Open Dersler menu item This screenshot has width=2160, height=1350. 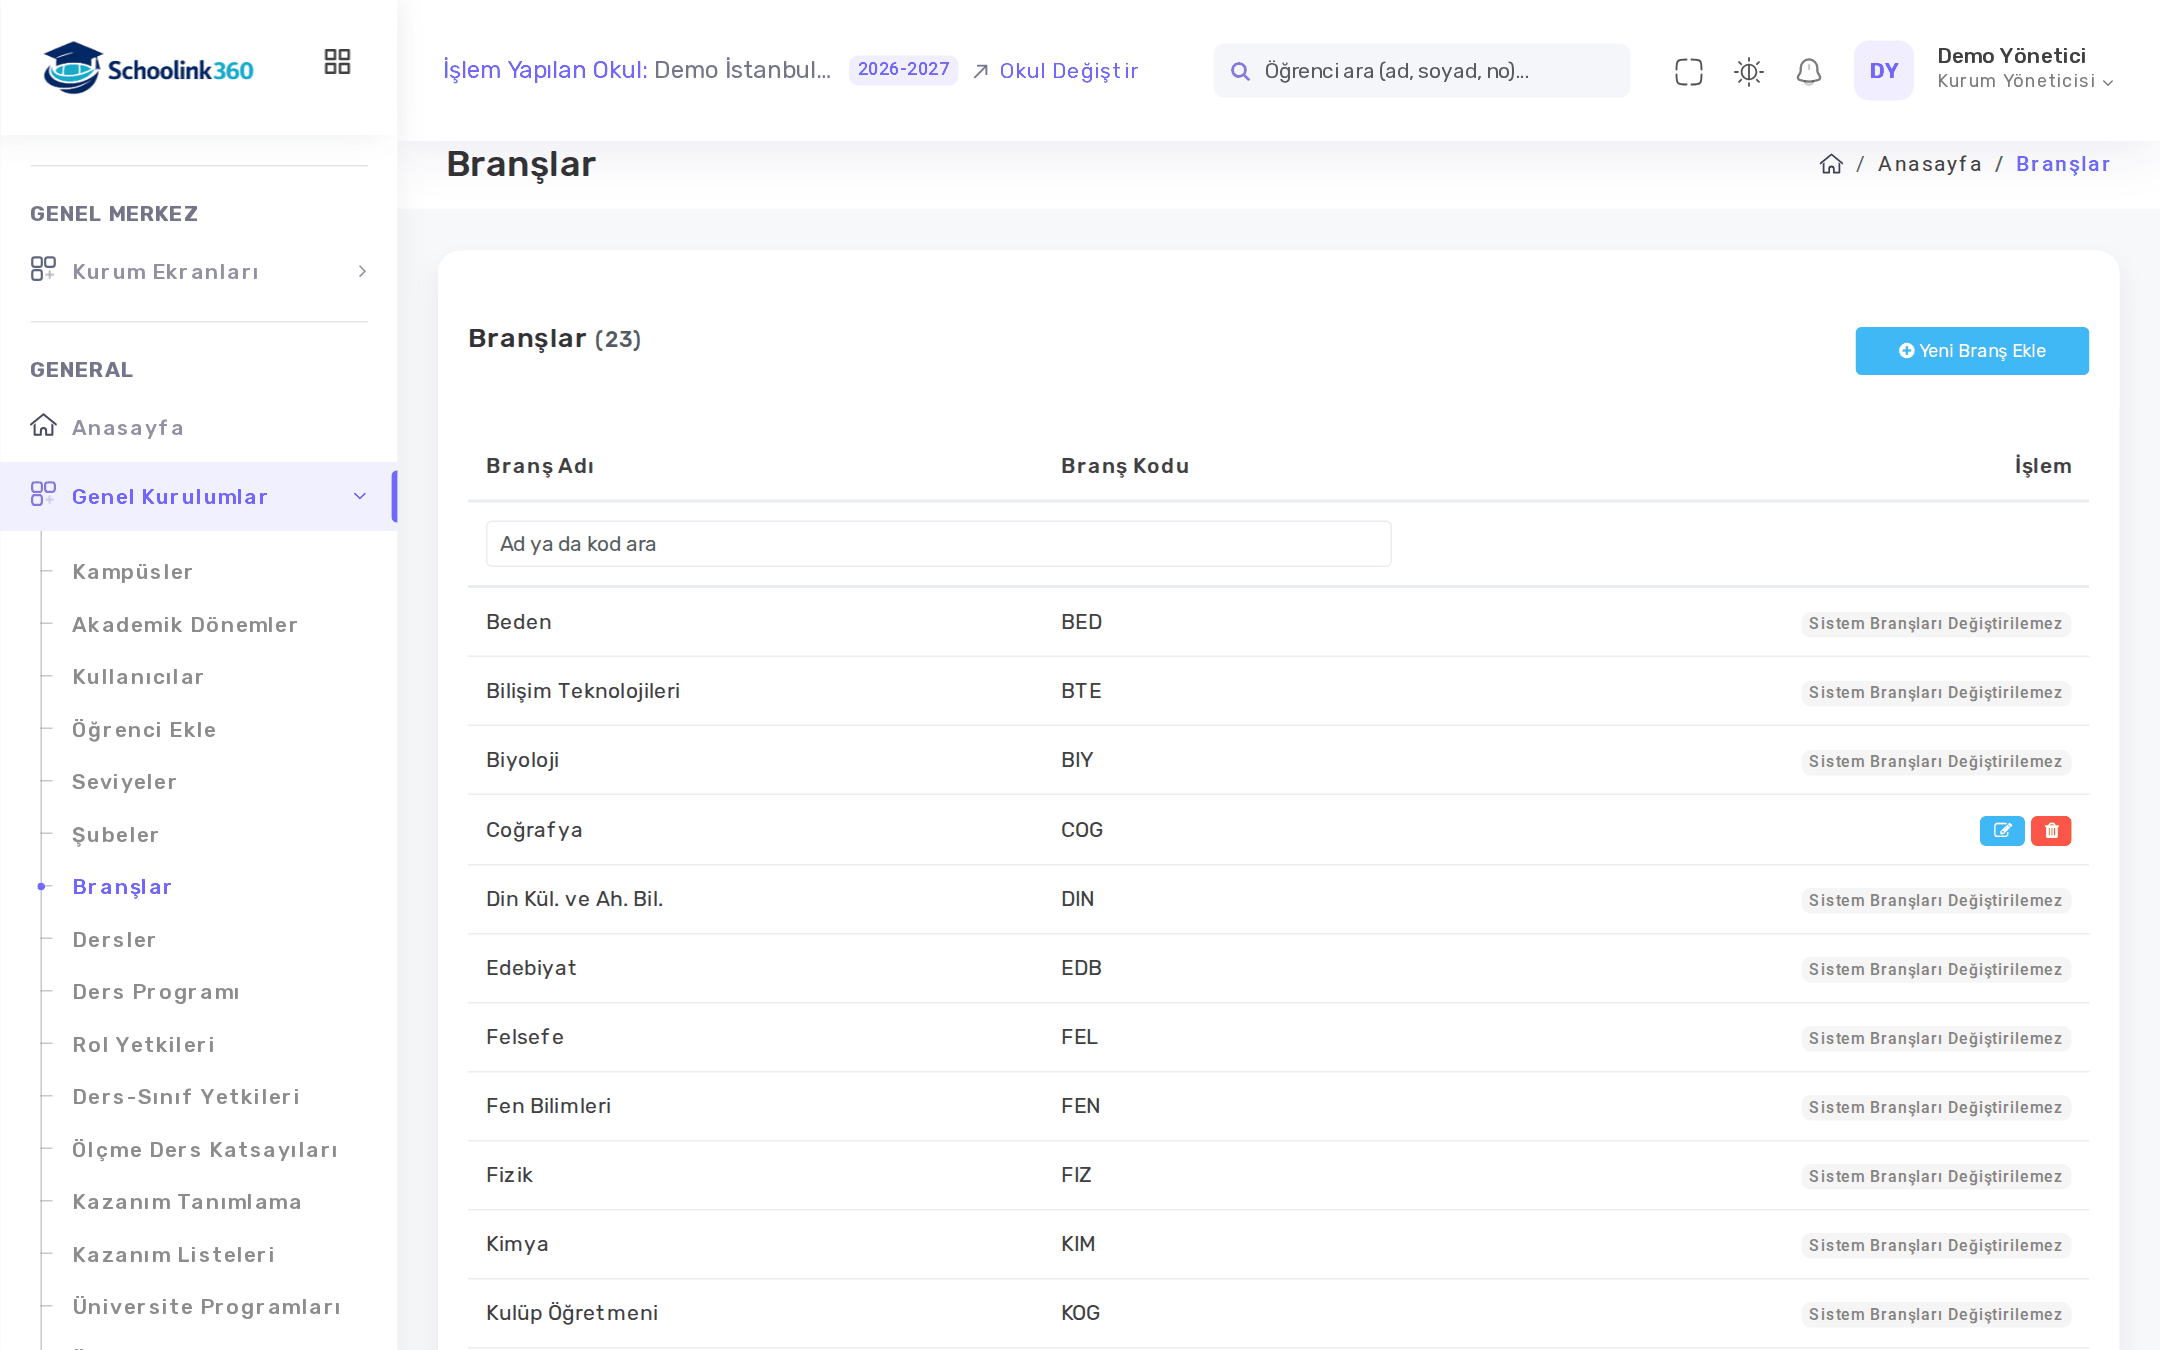(x=114, y=940)
